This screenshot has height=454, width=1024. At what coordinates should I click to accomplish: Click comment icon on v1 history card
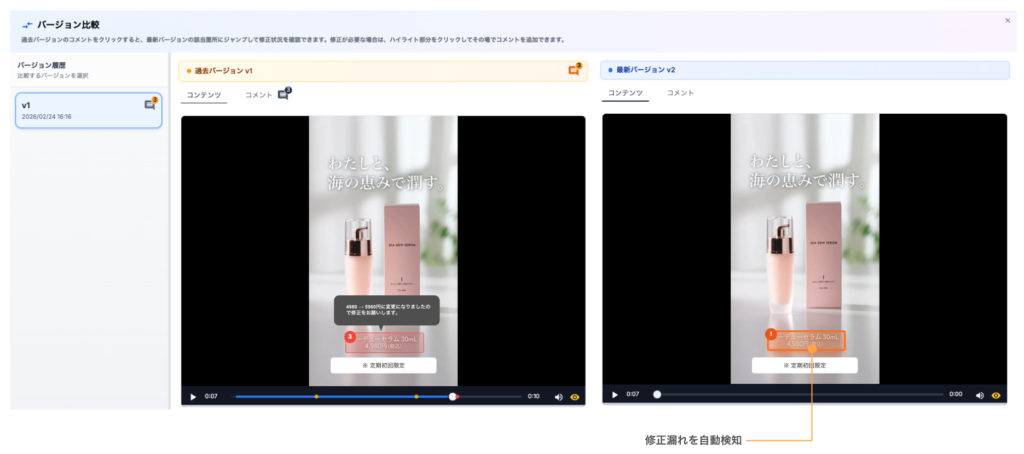[150, 104]
